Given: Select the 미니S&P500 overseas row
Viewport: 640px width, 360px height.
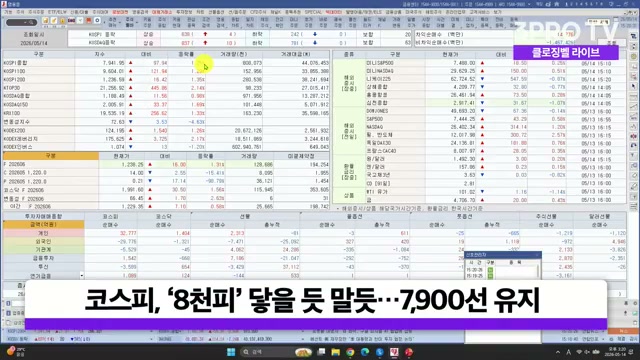Looking at the screenshot, I should coord(496,63).
